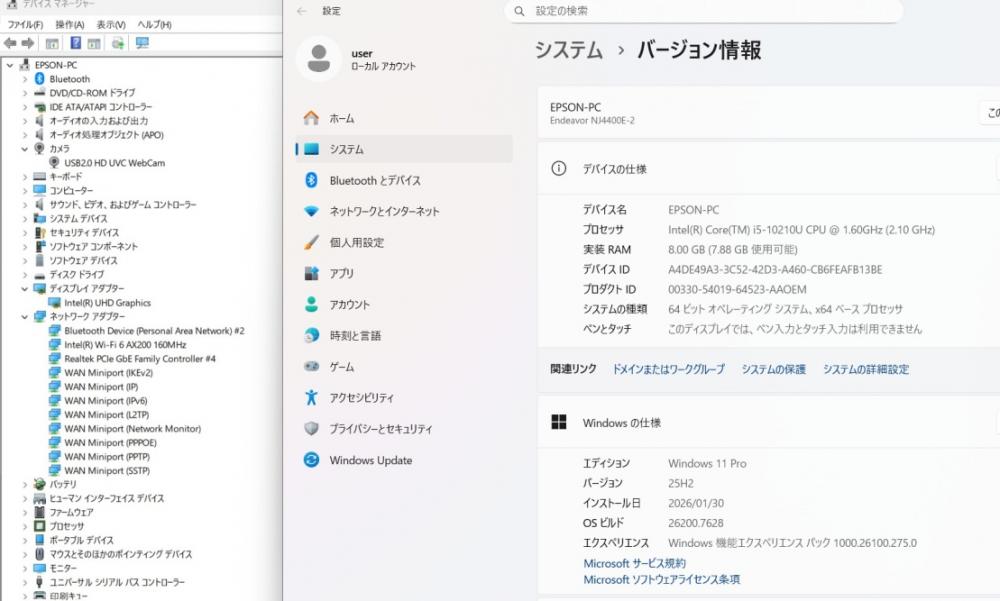Expand the Bluetooth category
This screenshot has width=1000, height=601.
[x=25, y=79]
